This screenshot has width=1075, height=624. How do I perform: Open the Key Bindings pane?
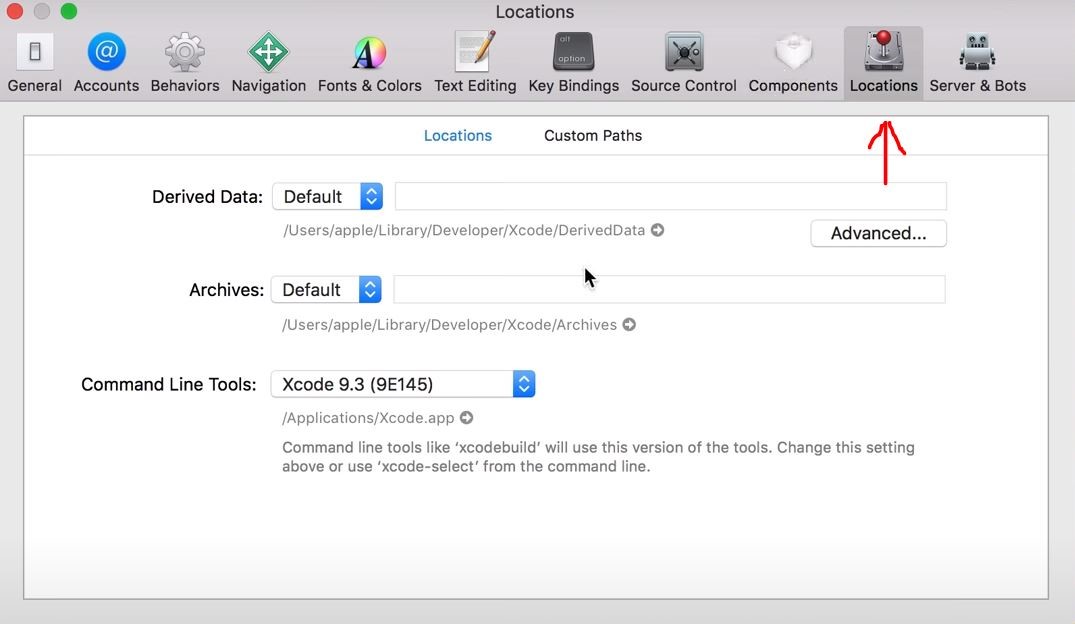(573, 62)
